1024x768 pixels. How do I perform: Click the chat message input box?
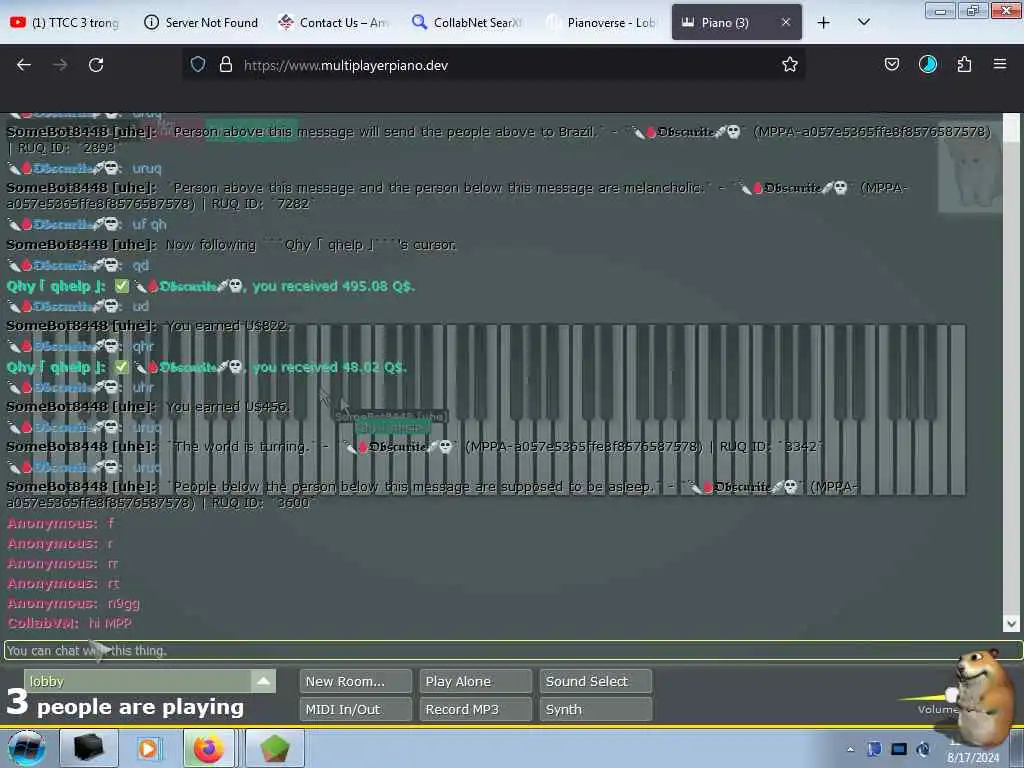point(513,650)
